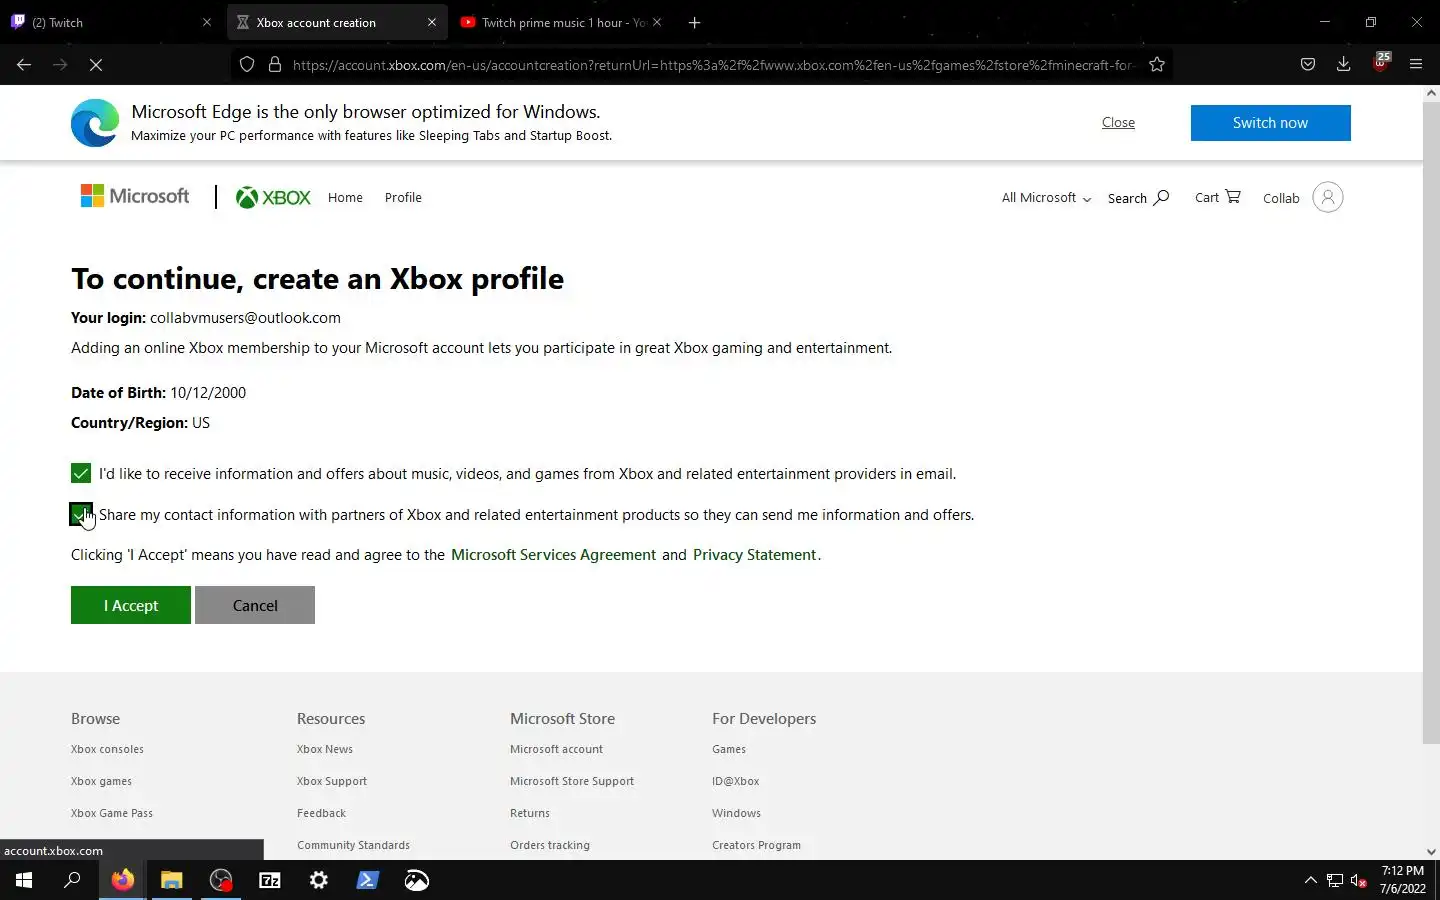
Task: Open File Explorer from taskbar
Action: pyautogui.click(x=171, y=880)
